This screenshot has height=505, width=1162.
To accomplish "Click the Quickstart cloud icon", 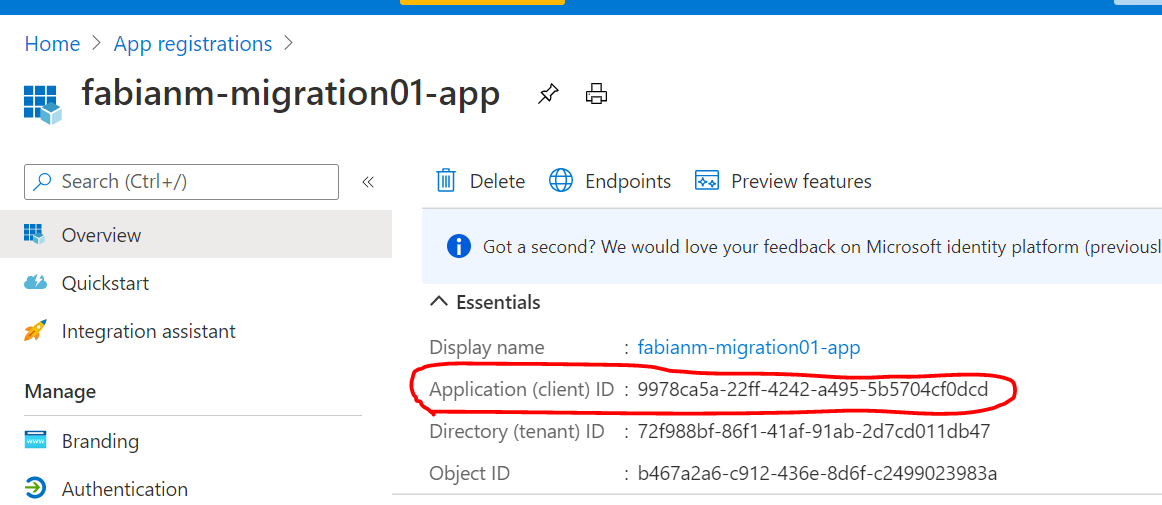I will [x=35, y=283].
